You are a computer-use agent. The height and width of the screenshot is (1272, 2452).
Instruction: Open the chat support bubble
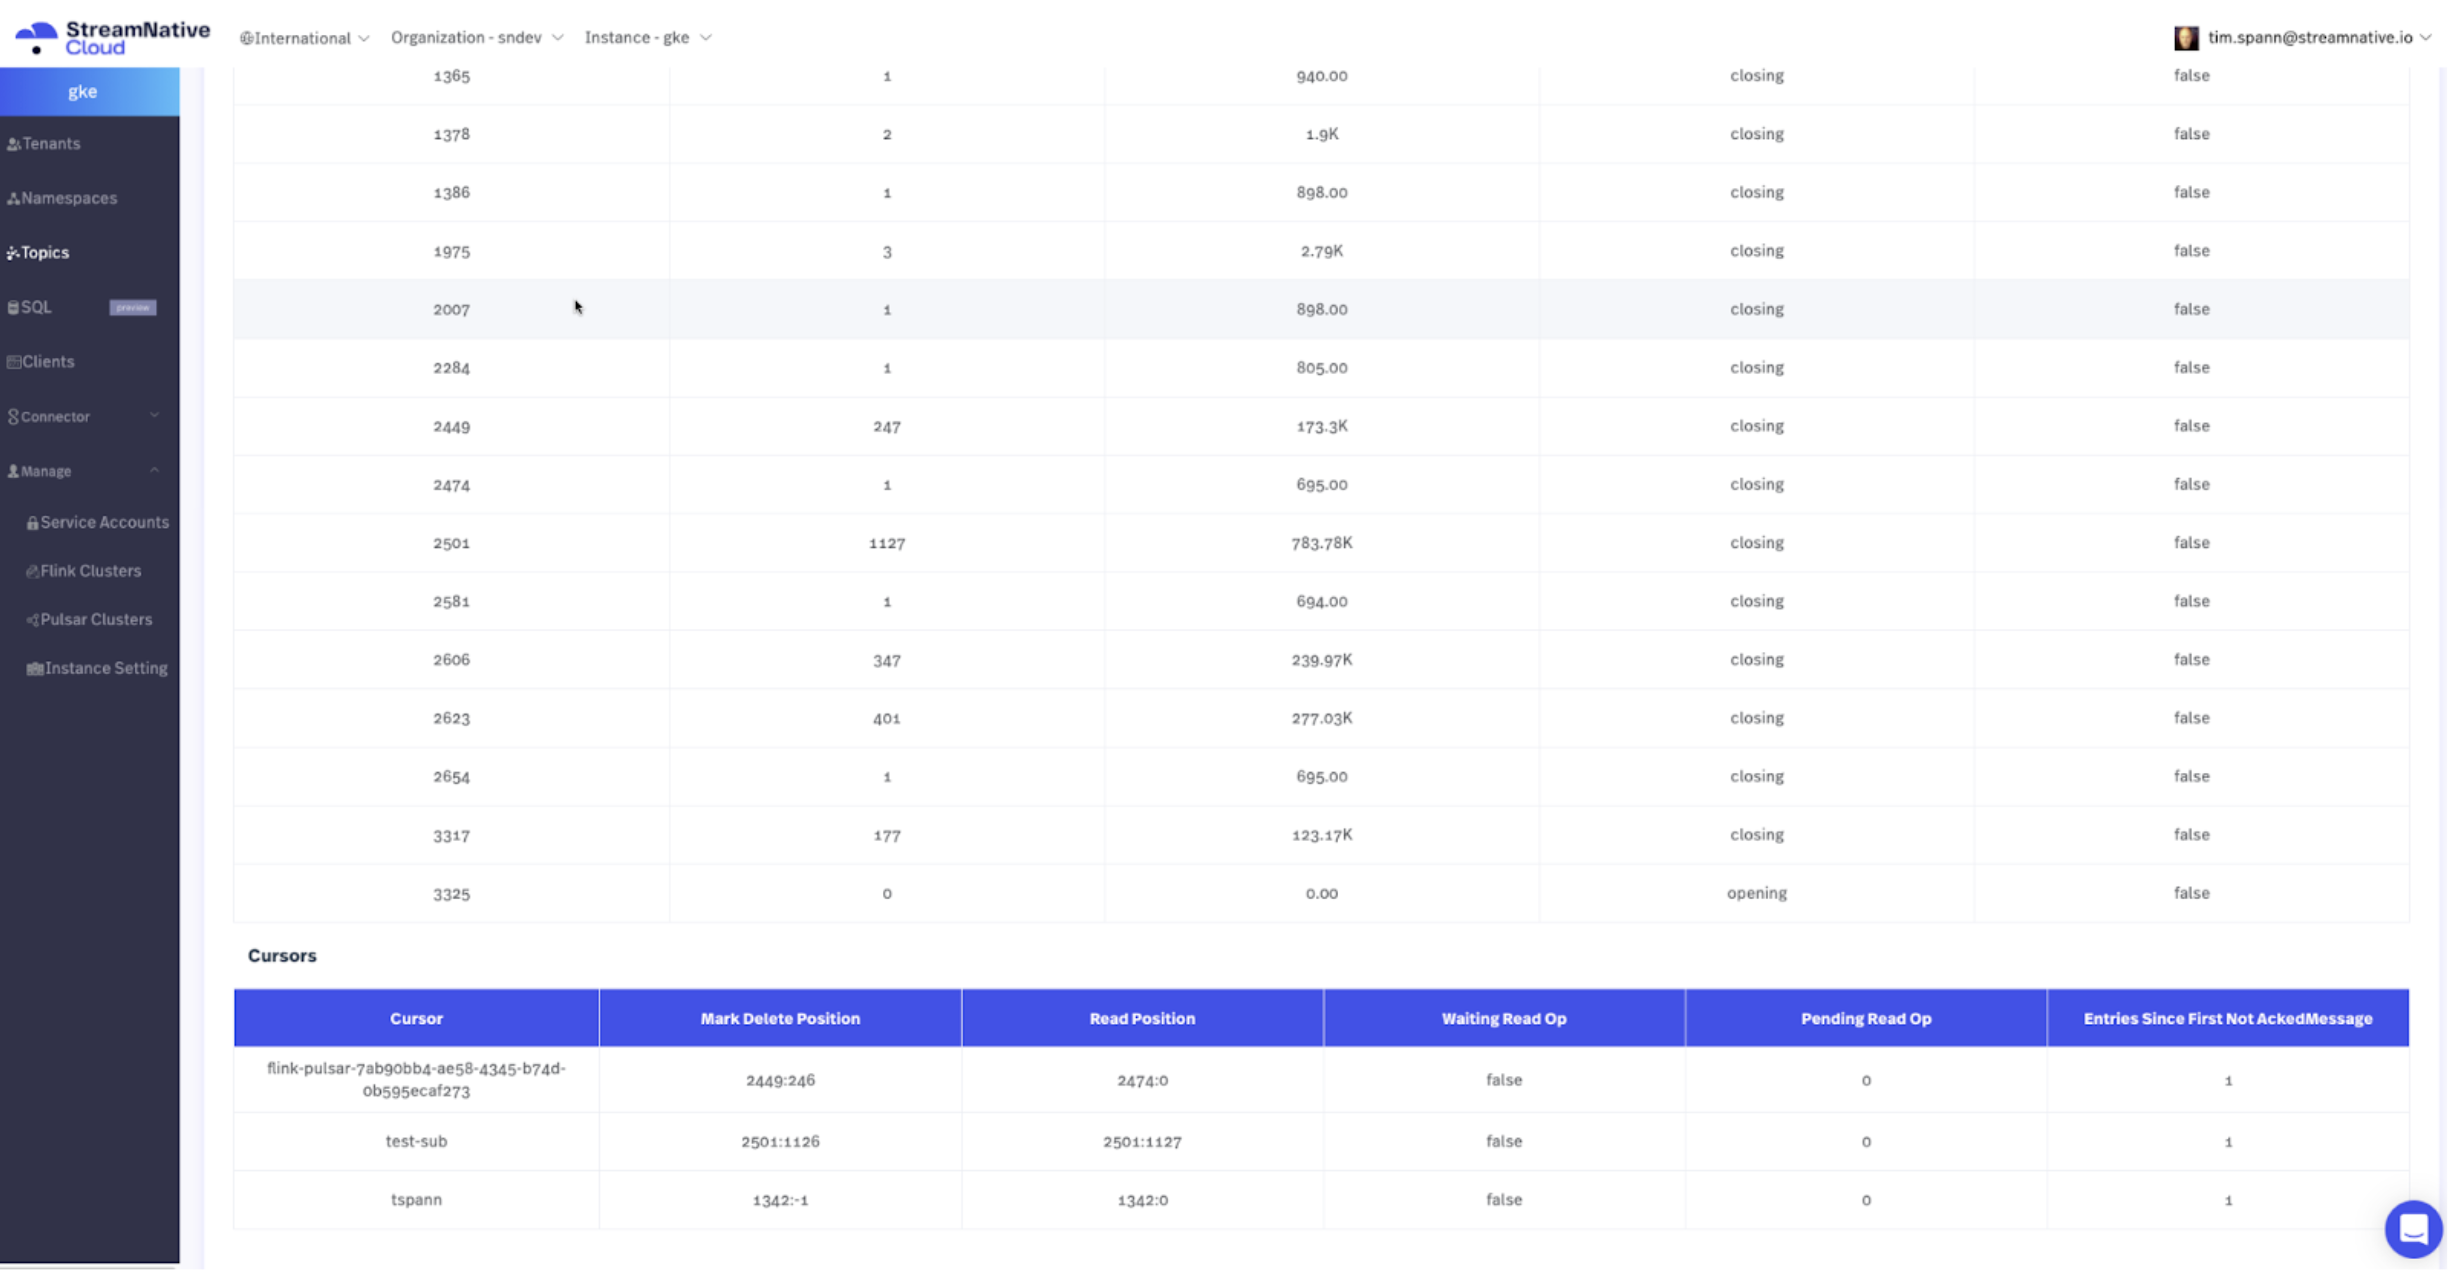(2413, 1229)
